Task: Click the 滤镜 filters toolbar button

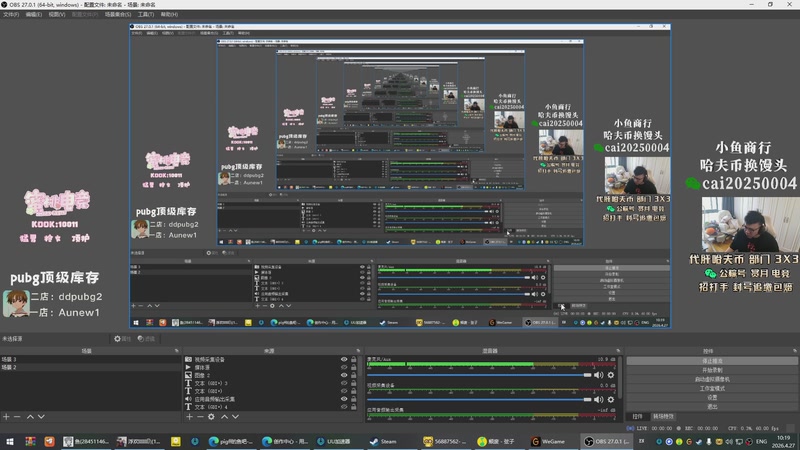Action: pos(146,339)
